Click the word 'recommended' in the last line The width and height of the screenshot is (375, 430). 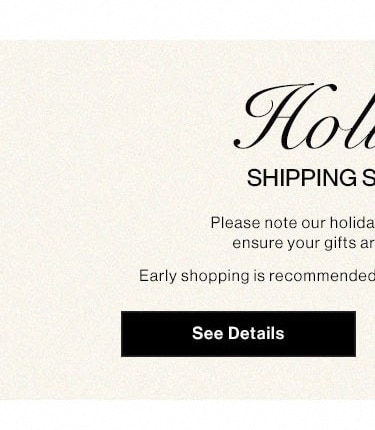click(x=322, y=276)
